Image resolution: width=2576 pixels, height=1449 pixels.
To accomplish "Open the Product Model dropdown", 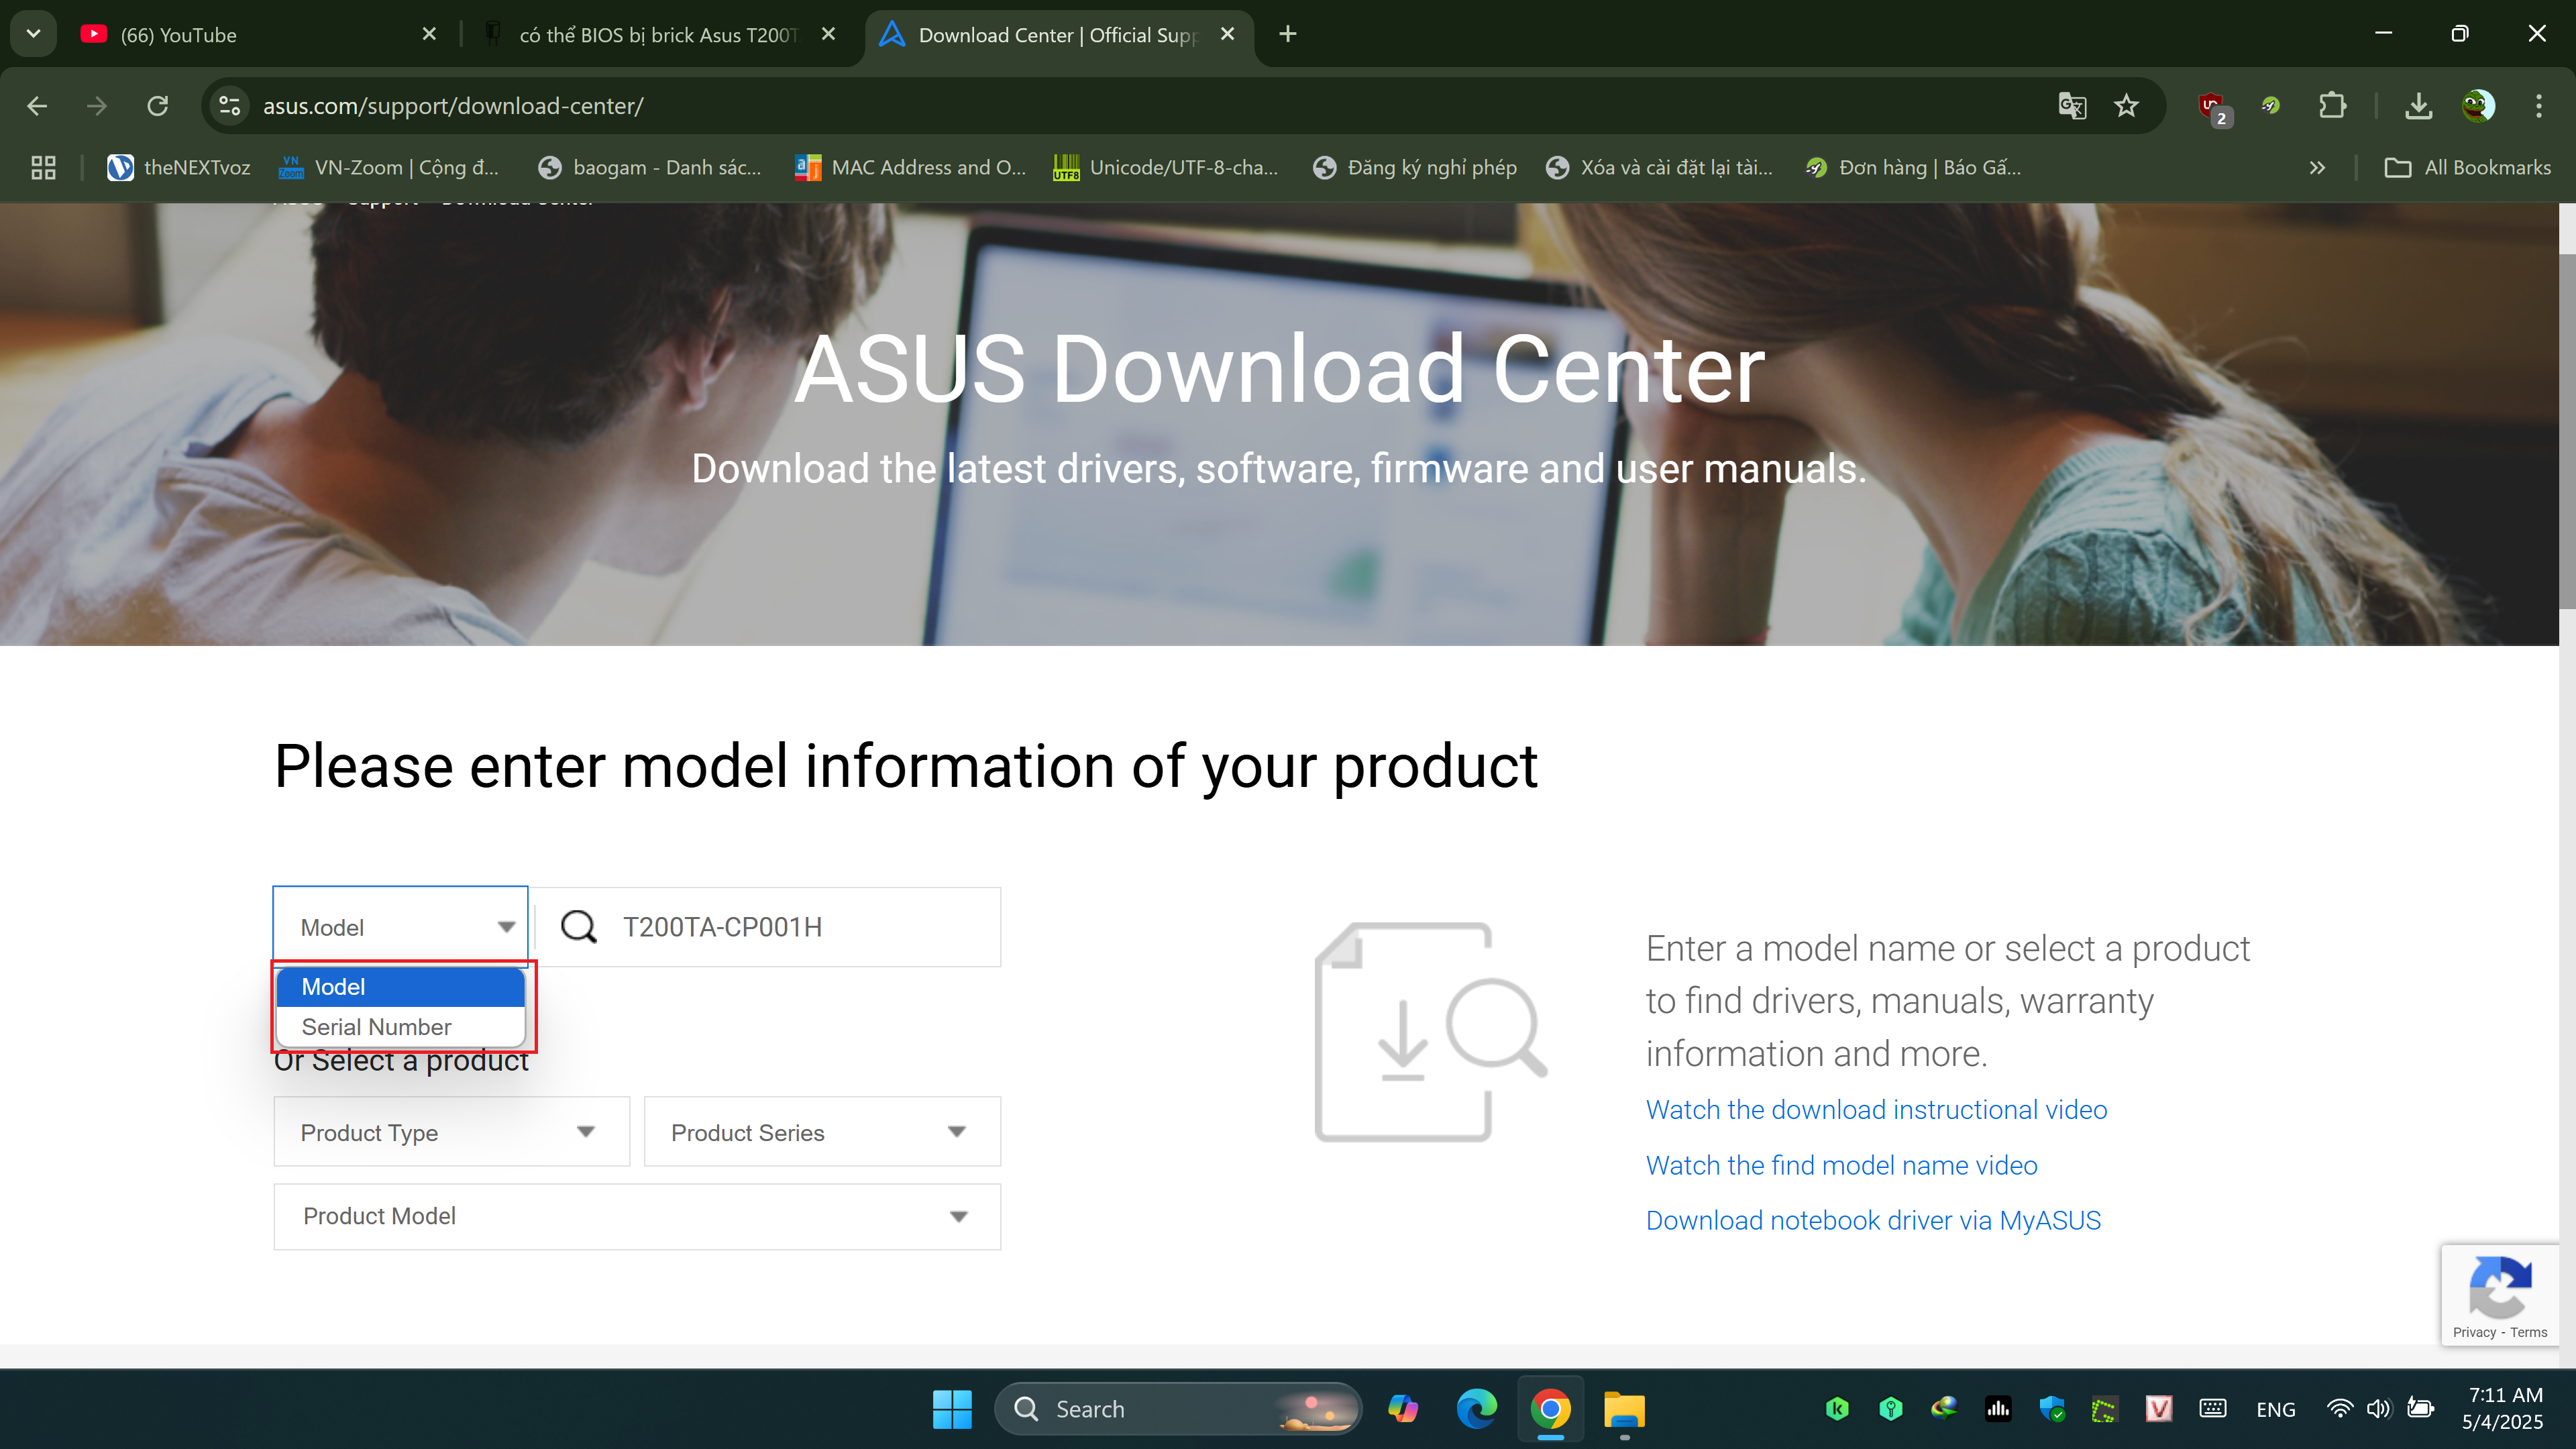I will pos(637,1216).
